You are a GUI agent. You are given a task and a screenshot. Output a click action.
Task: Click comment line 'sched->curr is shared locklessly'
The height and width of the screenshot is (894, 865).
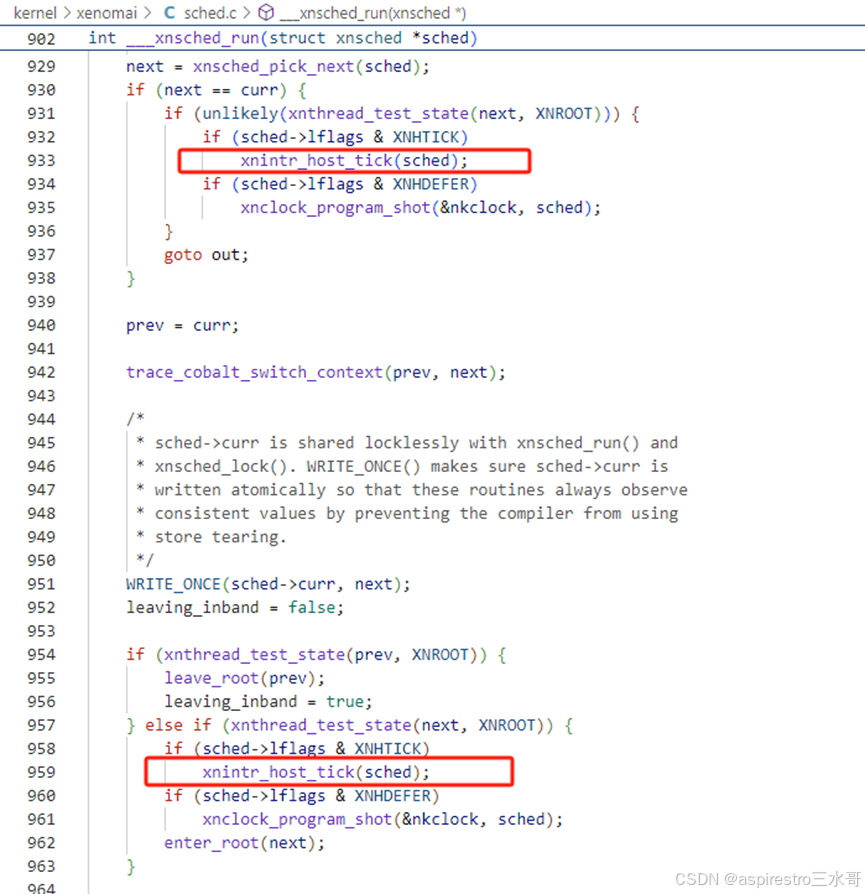point(407,443)
